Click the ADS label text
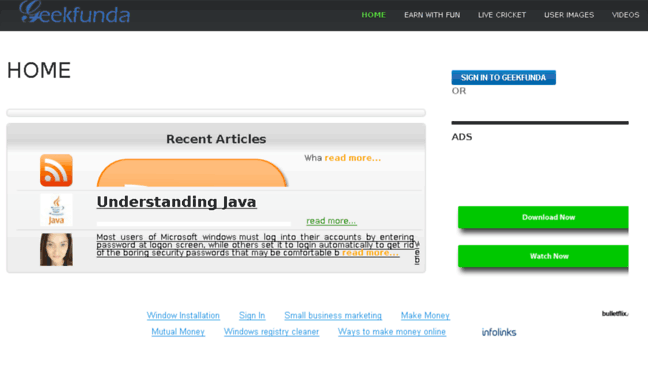The image size is (648, 365). click(x=462, y=137)
